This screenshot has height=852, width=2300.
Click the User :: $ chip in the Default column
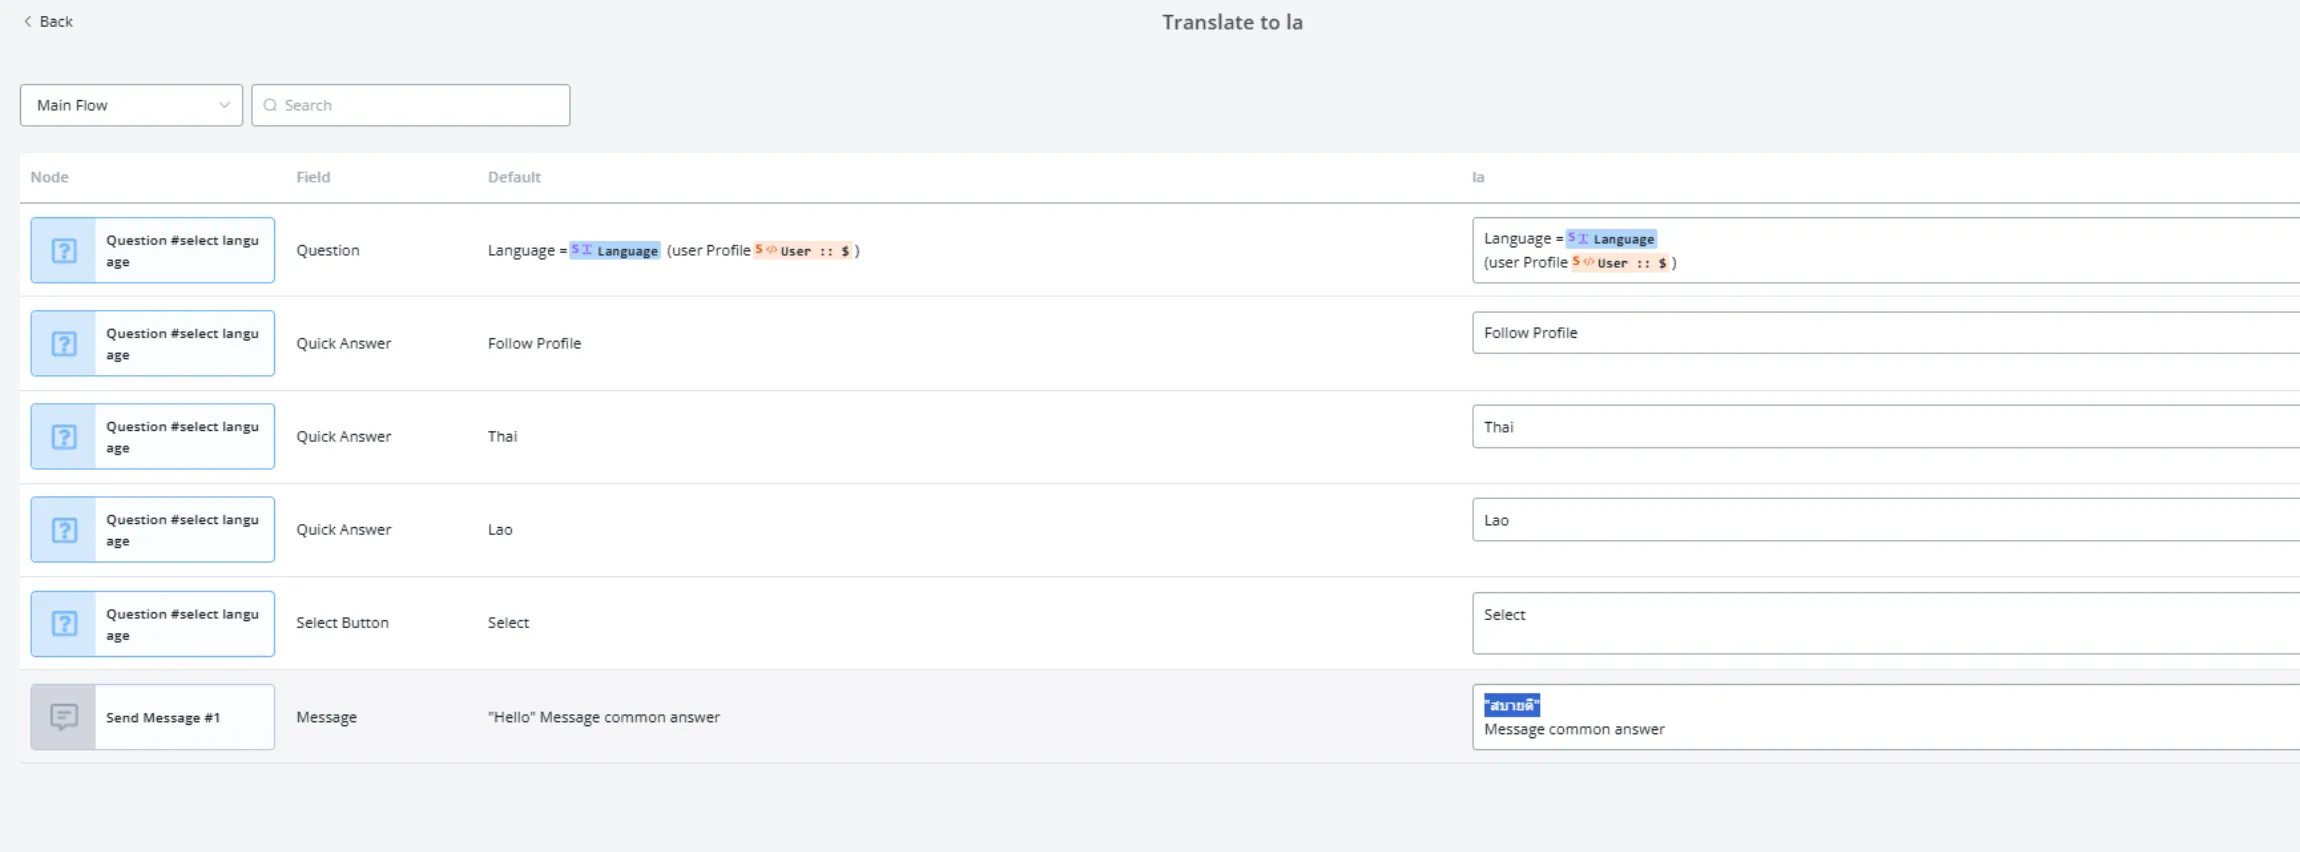[x=803, y=250]
